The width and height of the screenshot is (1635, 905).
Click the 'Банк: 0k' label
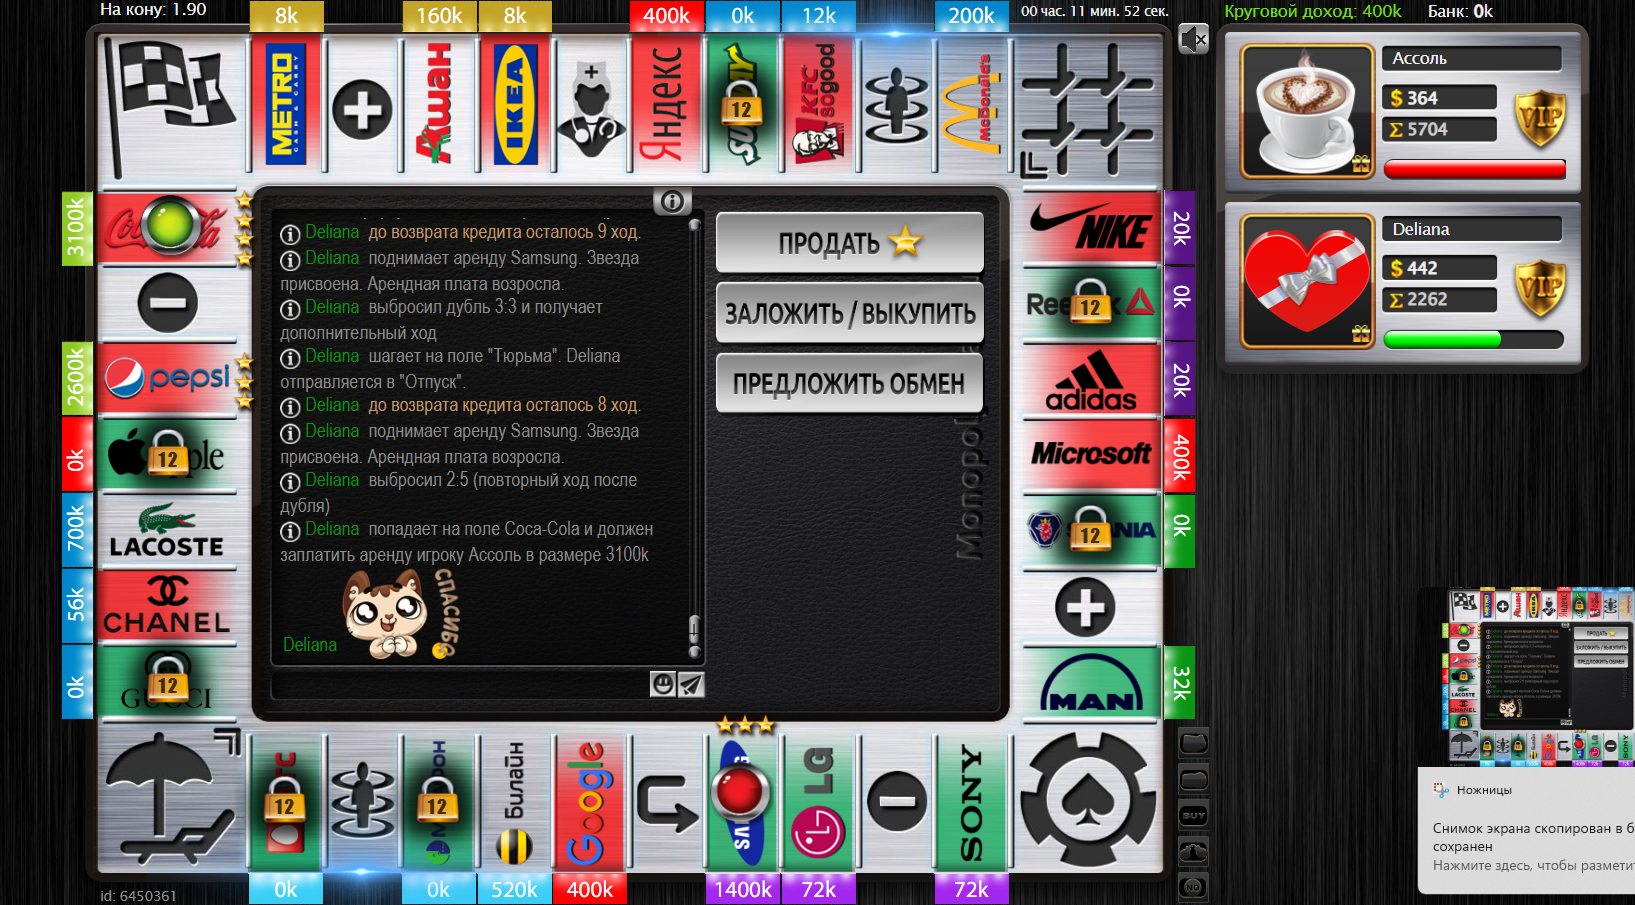[1460, 11]
